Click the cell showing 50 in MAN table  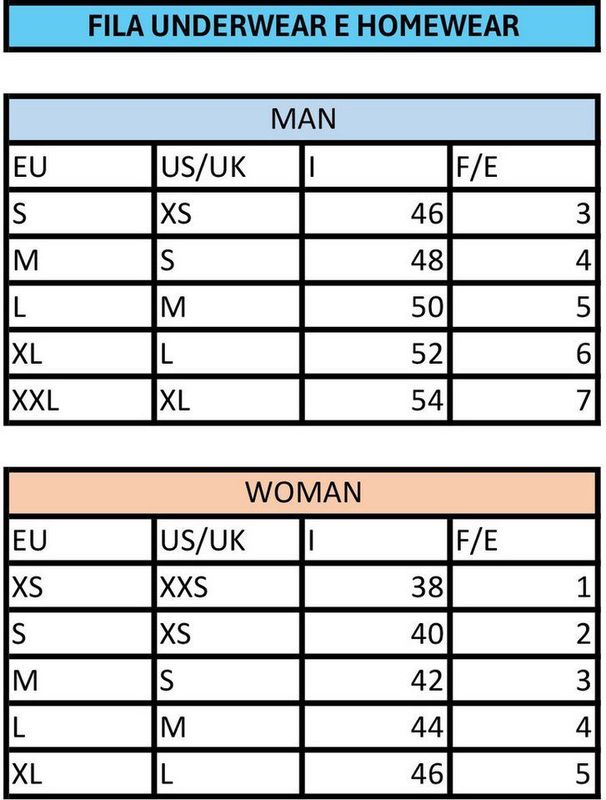click(x=375, y=307)
